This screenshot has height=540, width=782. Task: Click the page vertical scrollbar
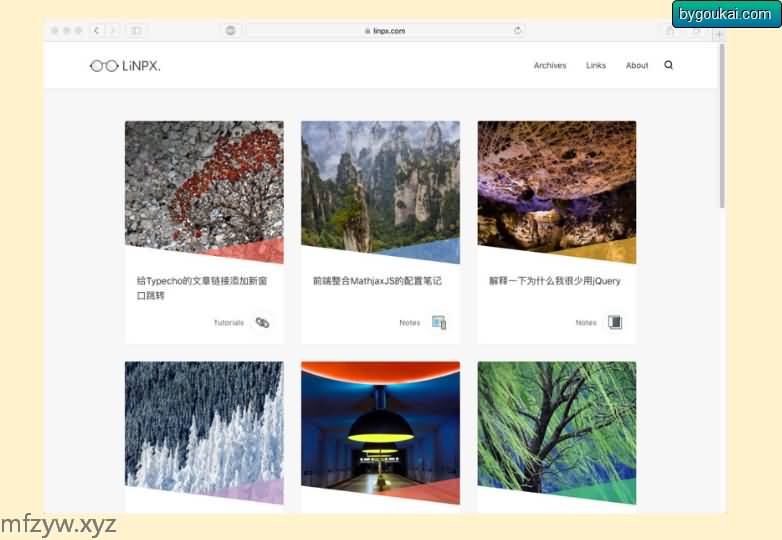click(x=722, y=130)
